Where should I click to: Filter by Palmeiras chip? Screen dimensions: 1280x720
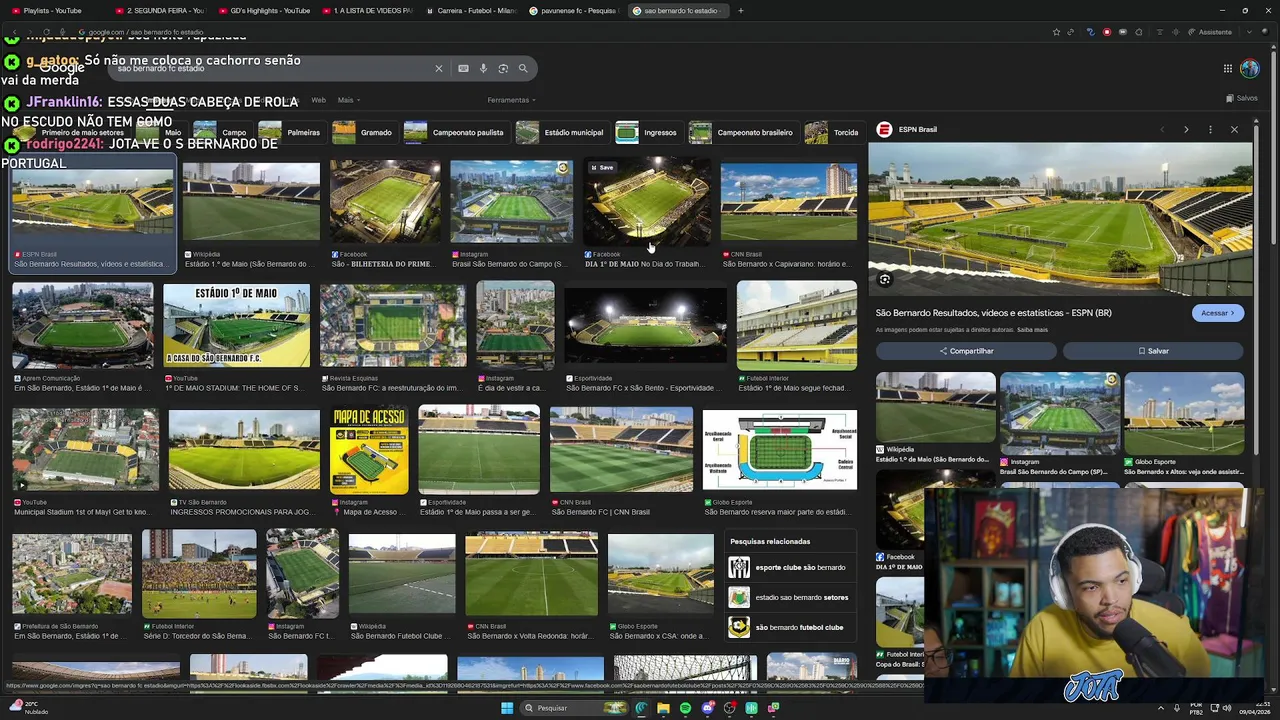291,132
